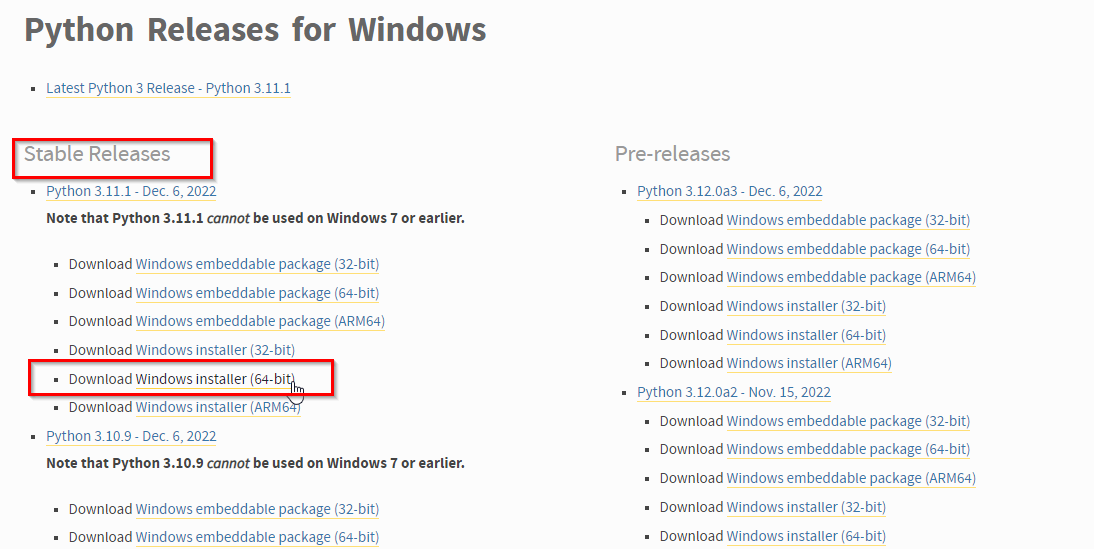Download Python 3.12.0a3 embeddable package (ARM64)
This screenshot has height=549, width=1094.
tap(851, 277)
